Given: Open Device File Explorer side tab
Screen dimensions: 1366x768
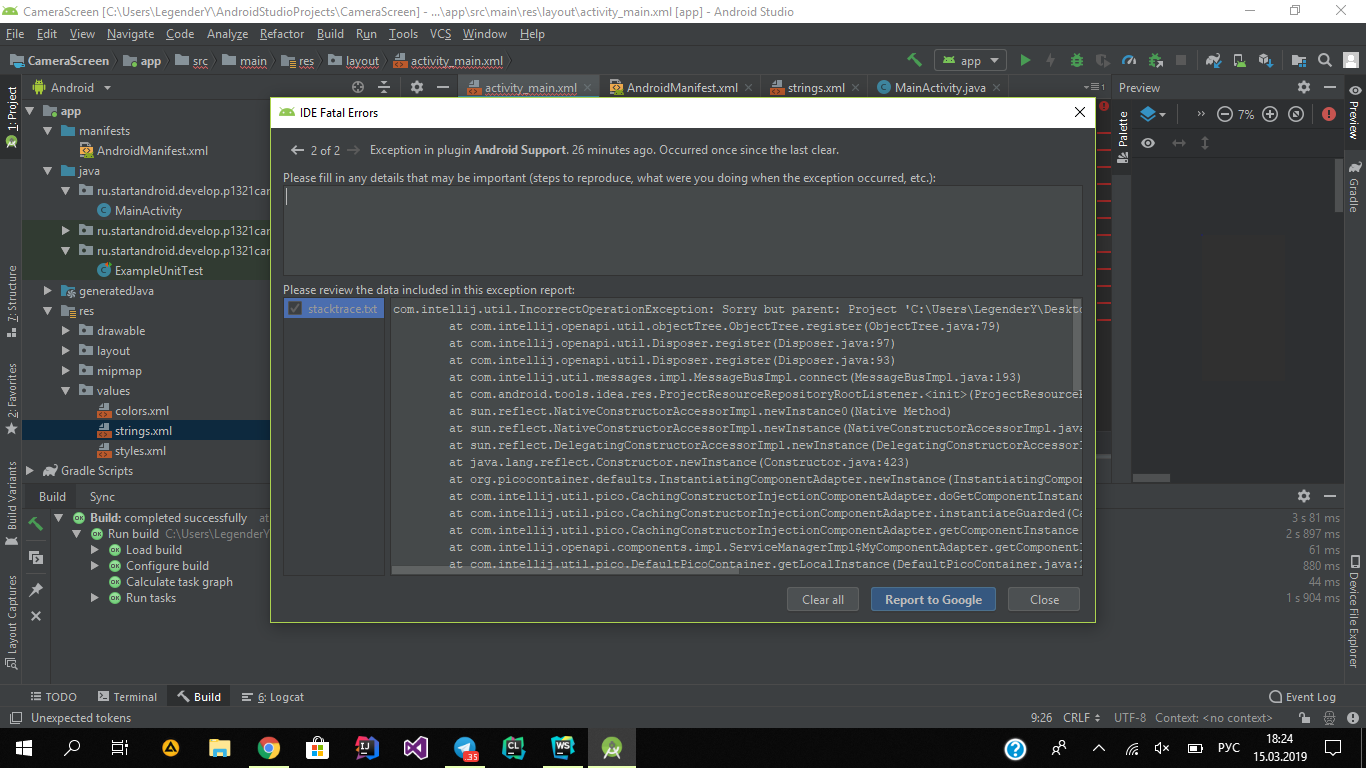Looking at the screenshot, I should [1354, 610].
